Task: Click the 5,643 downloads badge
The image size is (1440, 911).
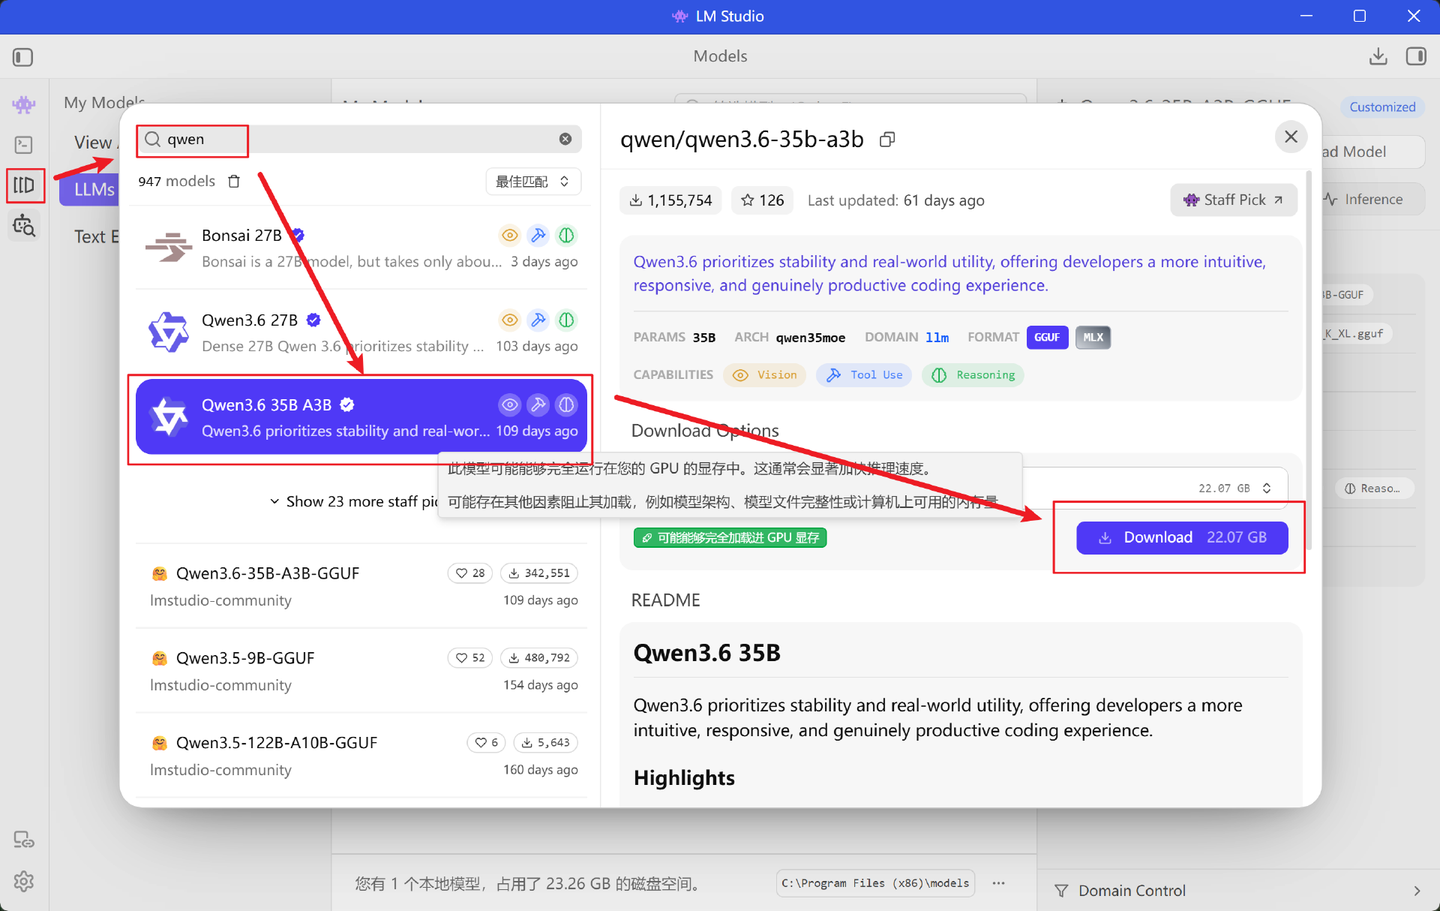Action: [x=546, y=743]
